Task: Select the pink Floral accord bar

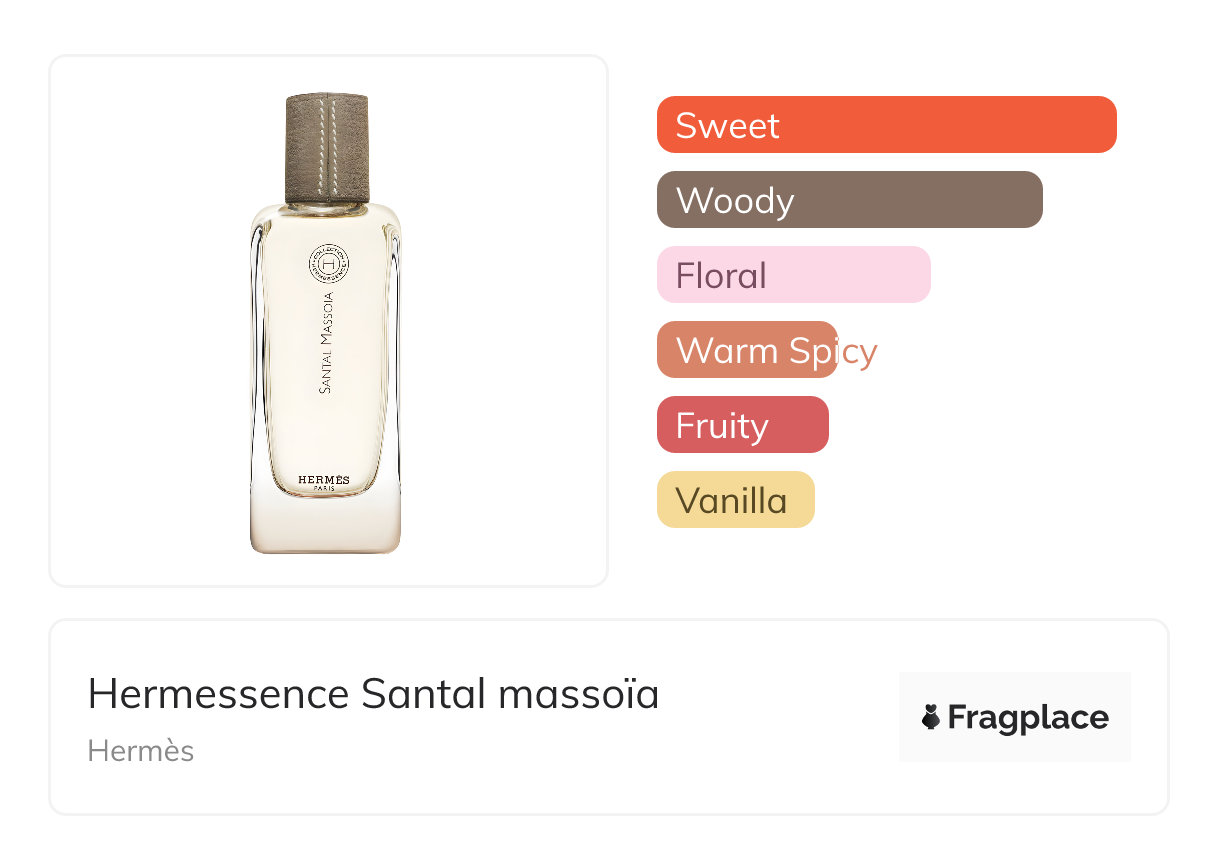Action: point(793,275)
